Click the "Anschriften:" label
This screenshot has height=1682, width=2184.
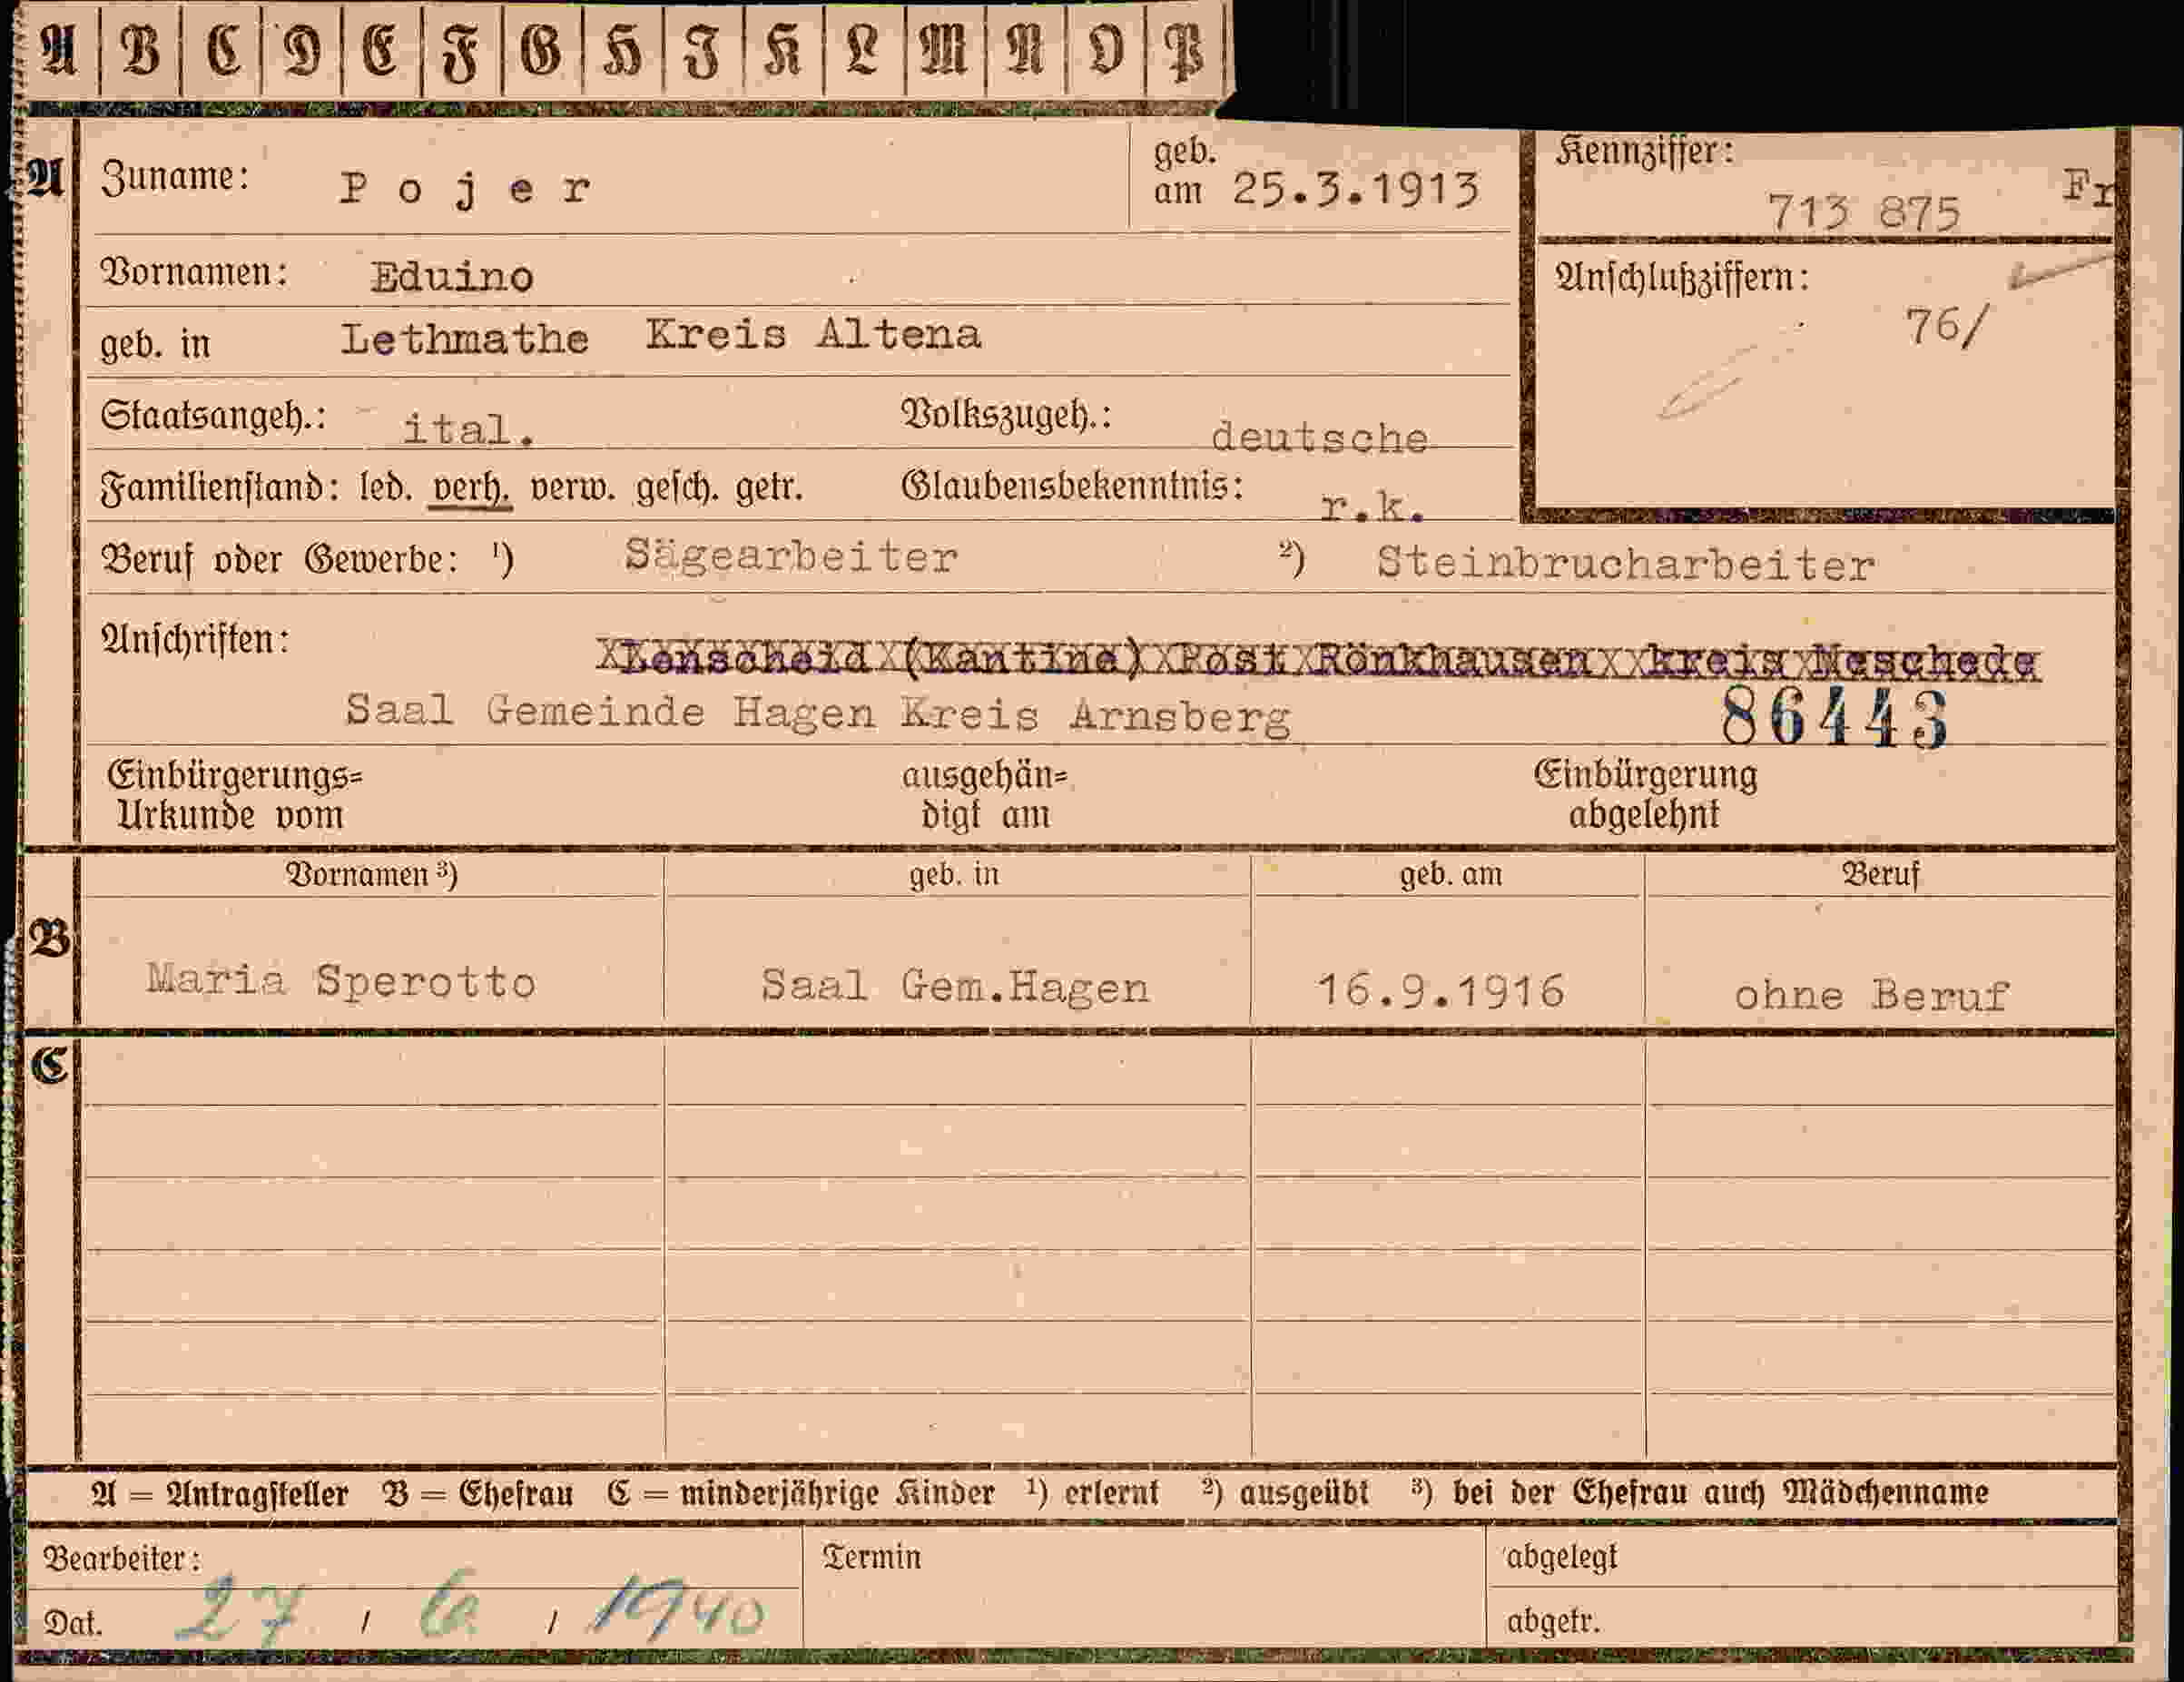pos(195,639)
